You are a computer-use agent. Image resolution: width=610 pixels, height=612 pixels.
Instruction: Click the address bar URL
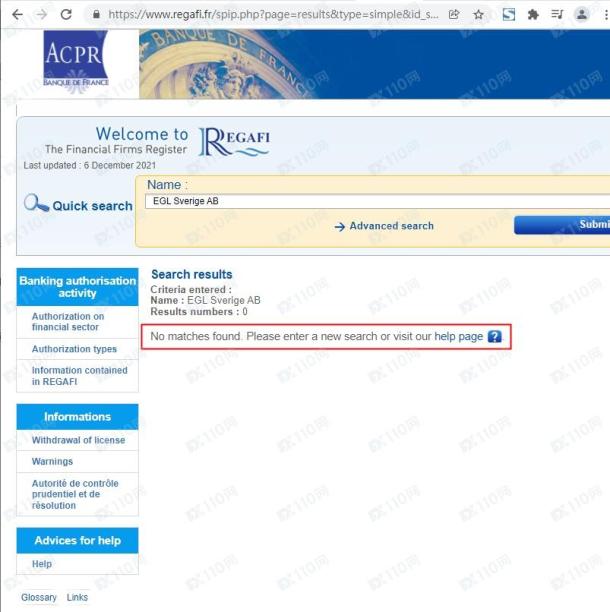point(273,15)
